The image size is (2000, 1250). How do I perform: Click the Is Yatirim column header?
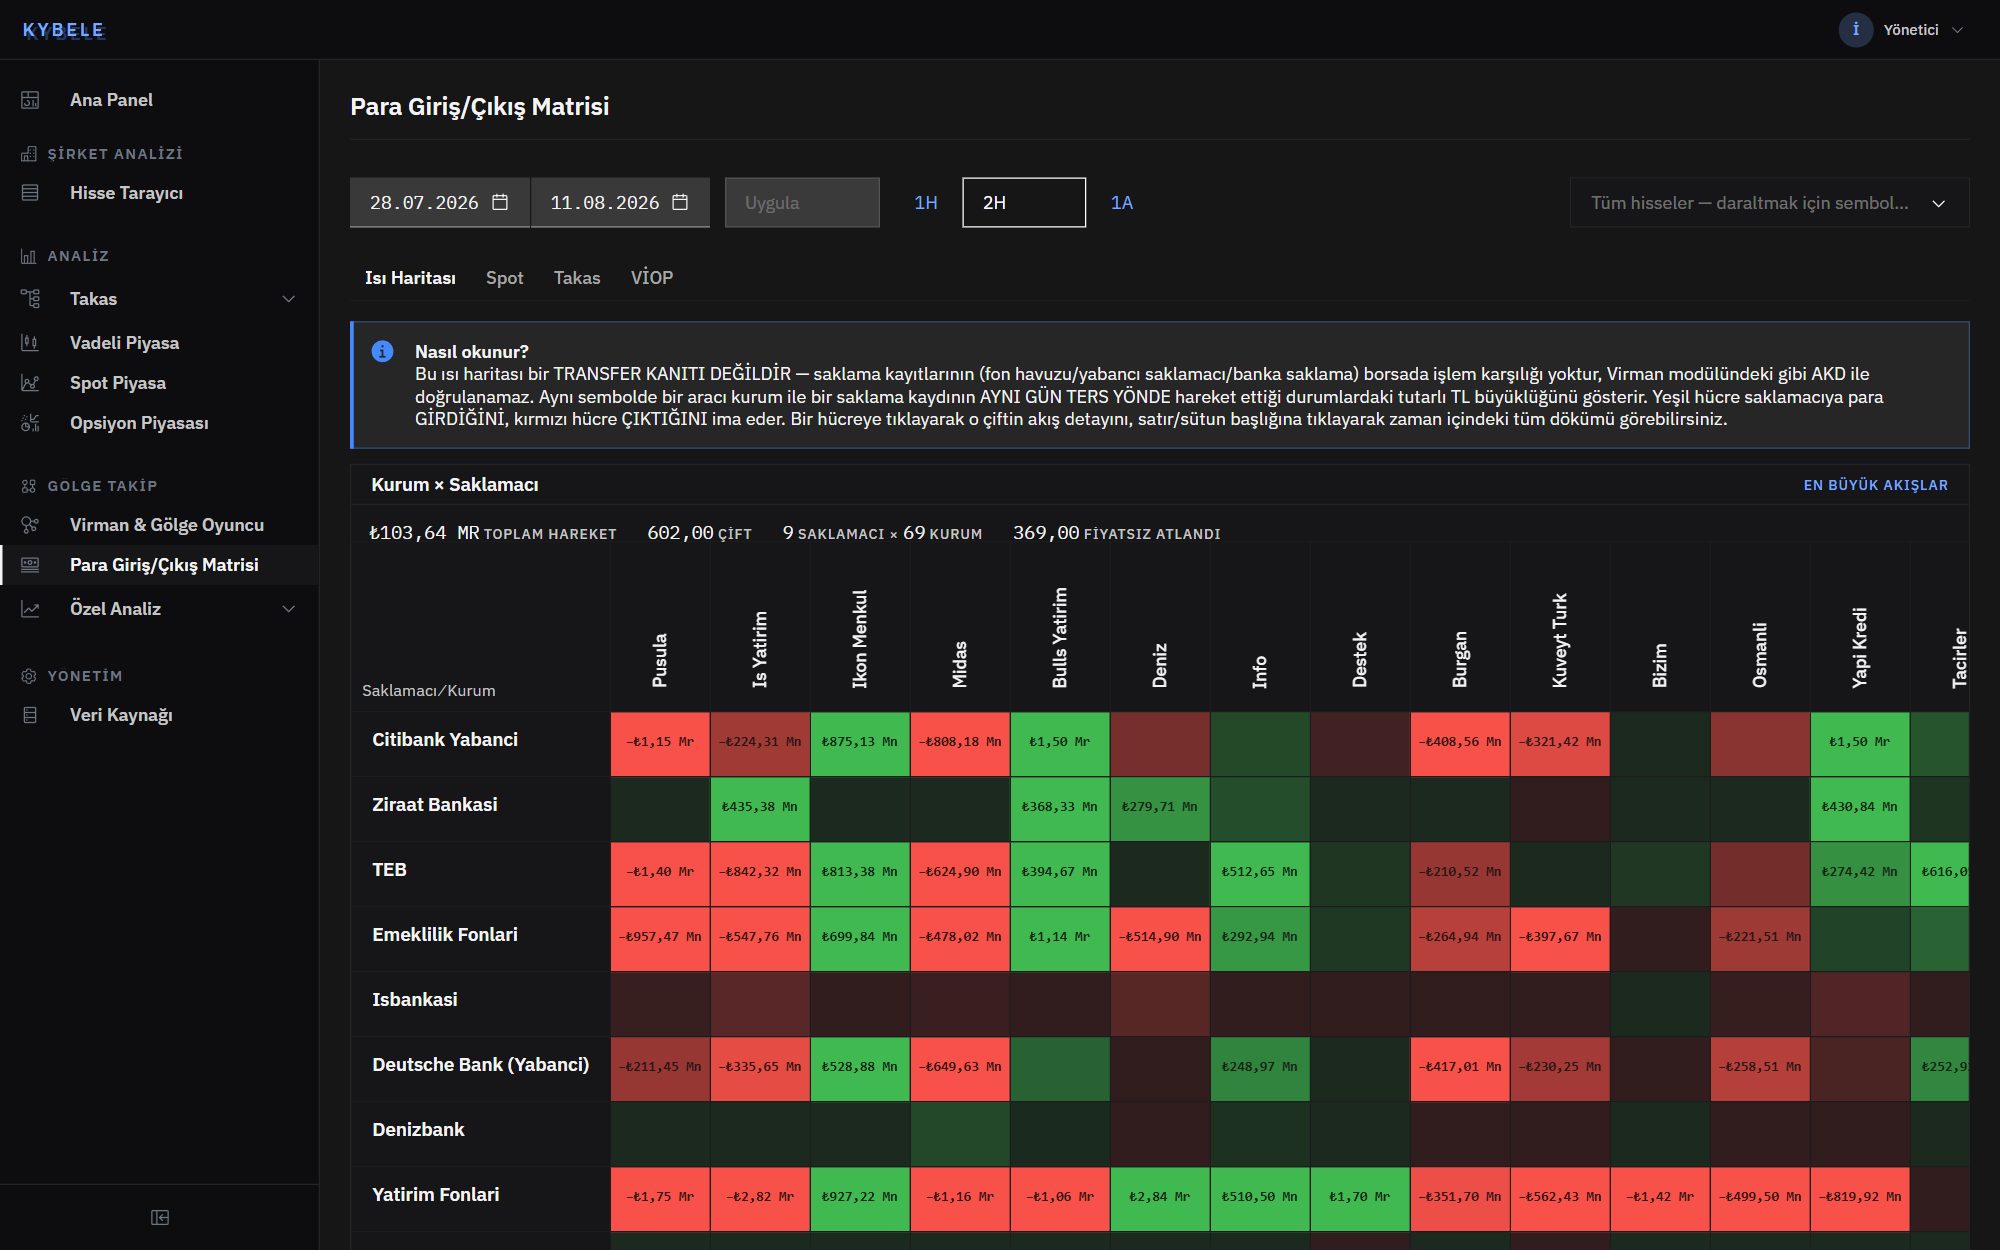760,649
